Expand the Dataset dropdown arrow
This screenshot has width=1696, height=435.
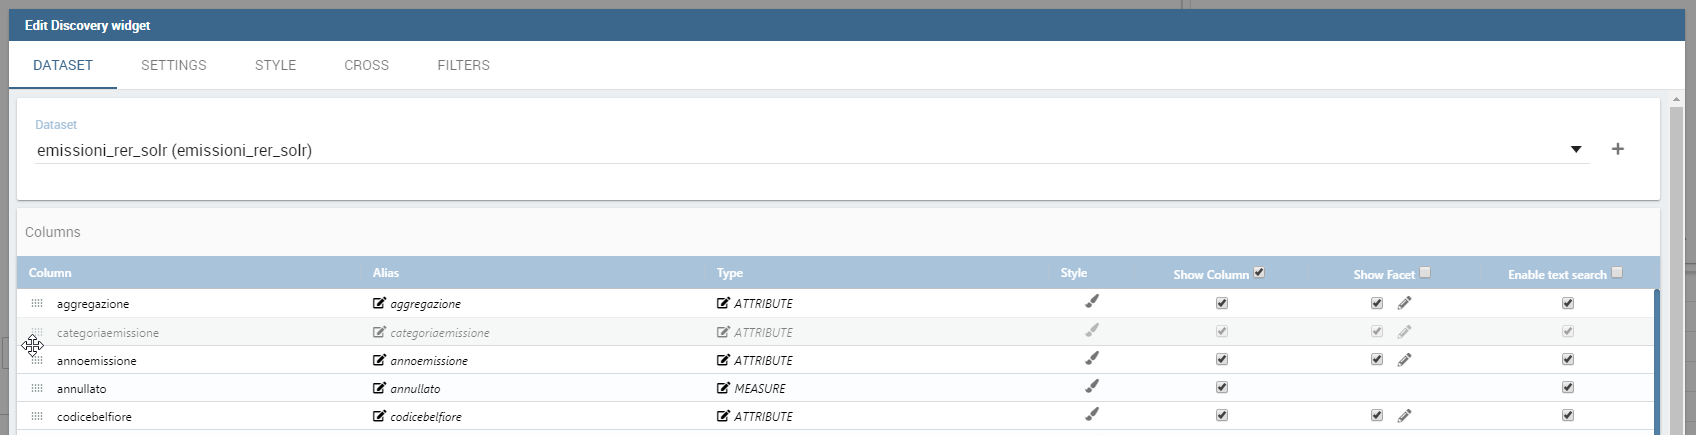(1576, 150)
